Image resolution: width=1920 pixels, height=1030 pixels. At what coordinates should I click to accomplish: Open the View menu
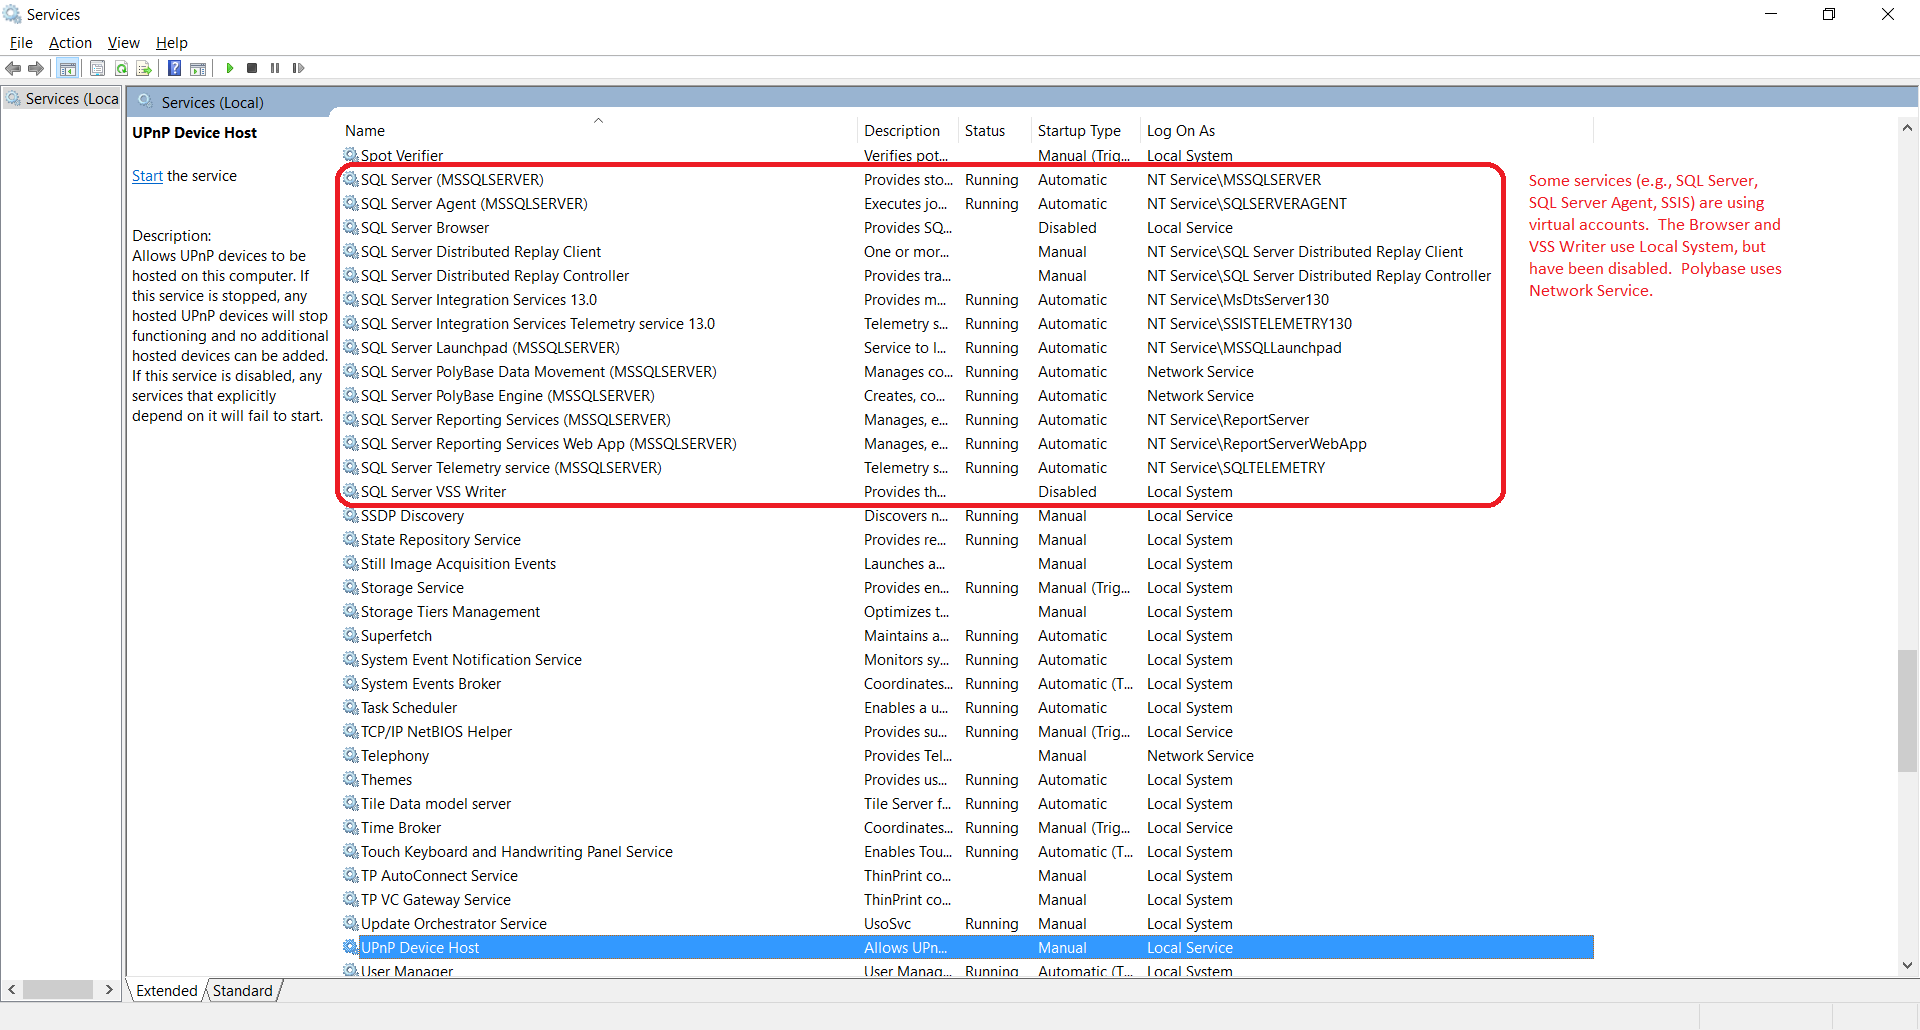coord(124,43)
